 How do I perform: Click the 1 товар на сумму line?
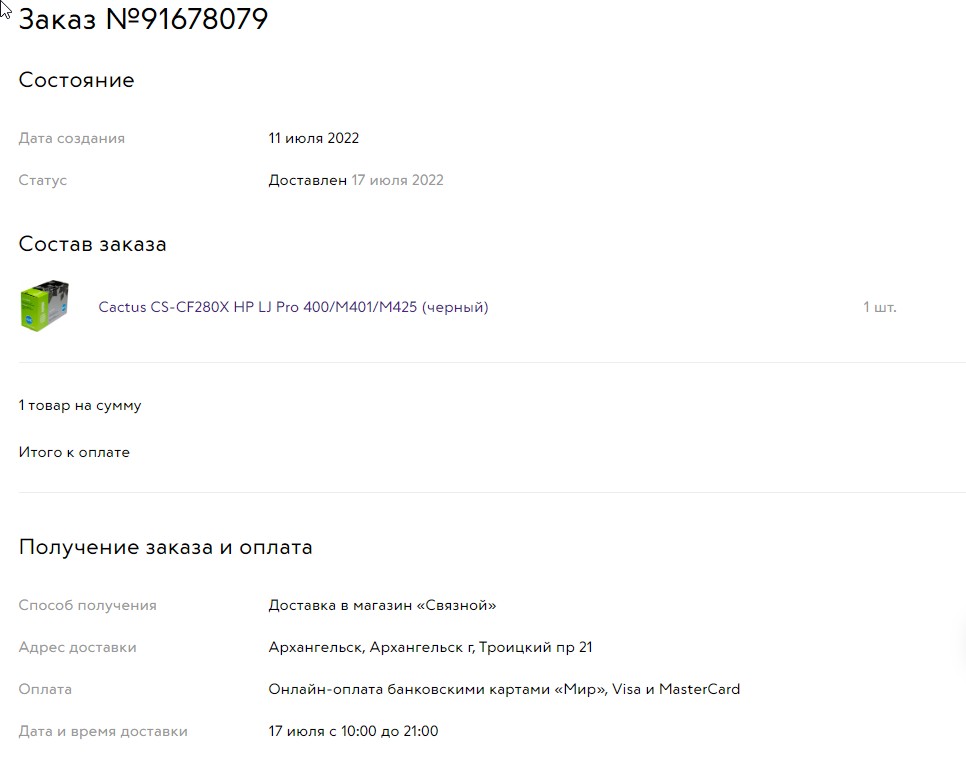(80, 405)
